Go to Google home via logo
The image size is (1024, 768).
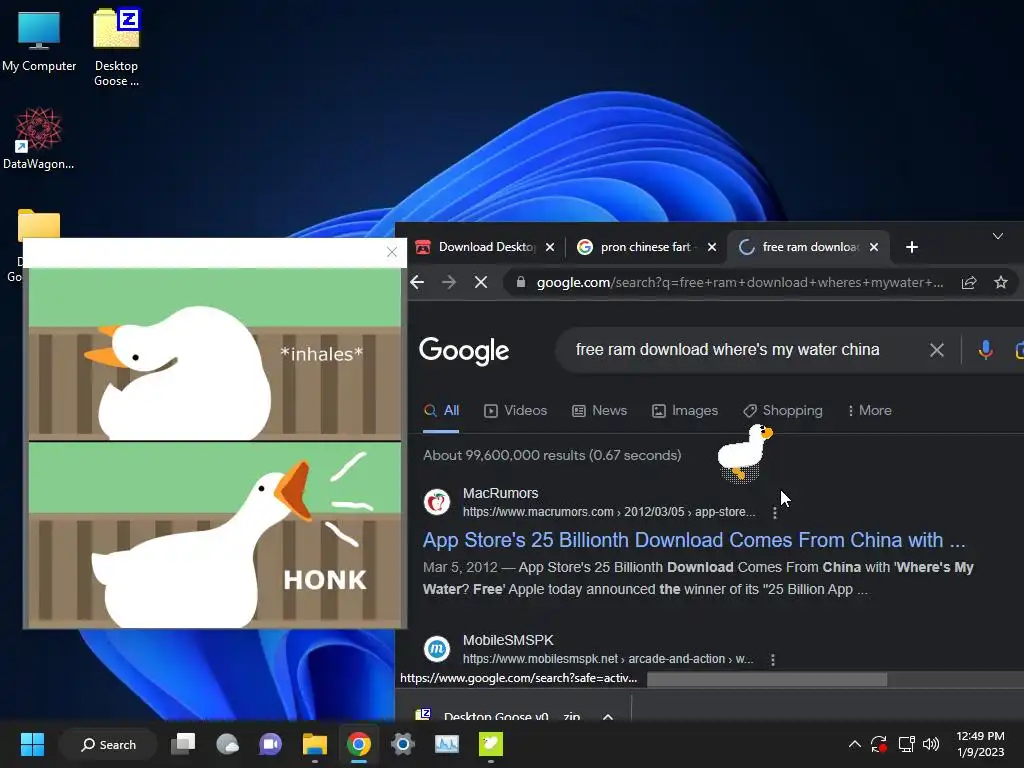464,351
